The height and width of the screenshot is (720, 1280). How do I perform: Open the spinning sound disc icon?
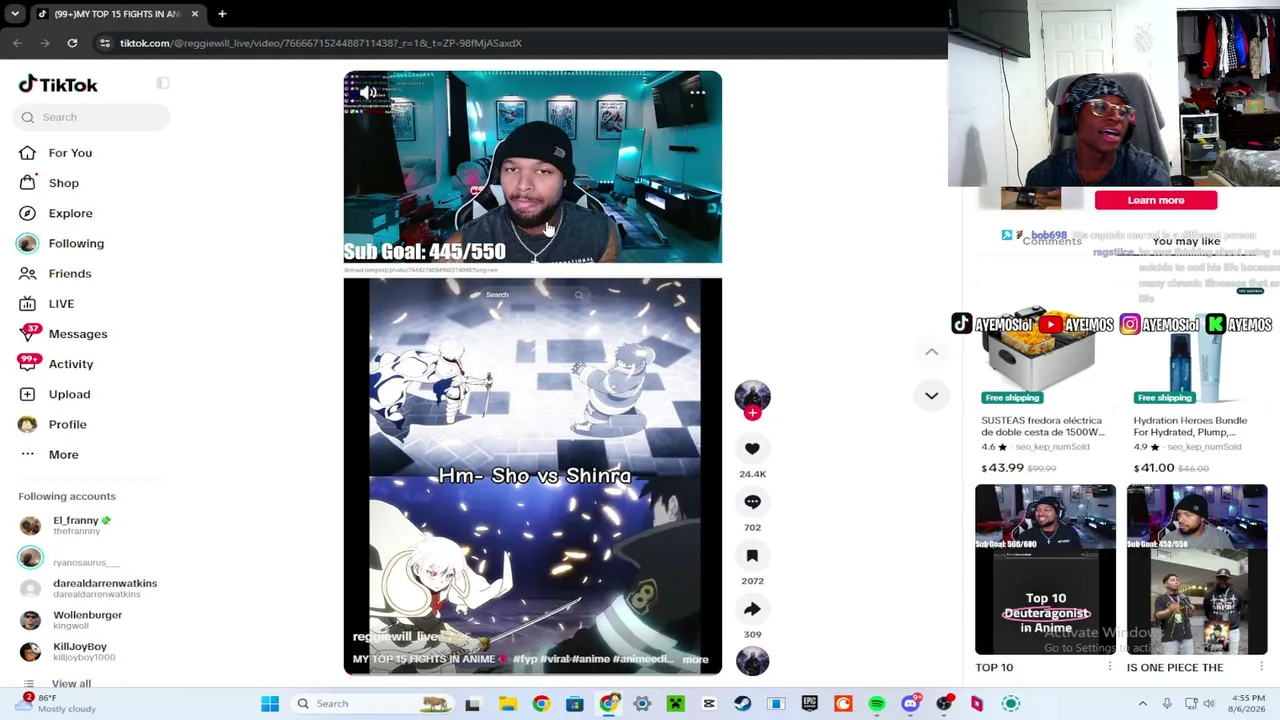(752, 660)
